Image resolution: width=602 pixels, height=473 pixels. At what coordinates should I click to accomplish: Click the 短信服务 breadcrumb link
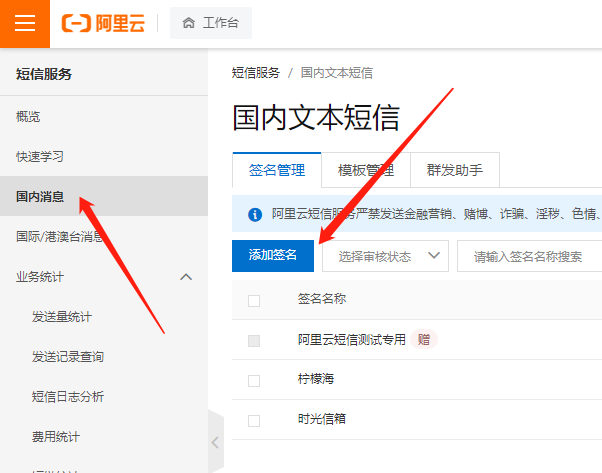[x=256, y=73]
